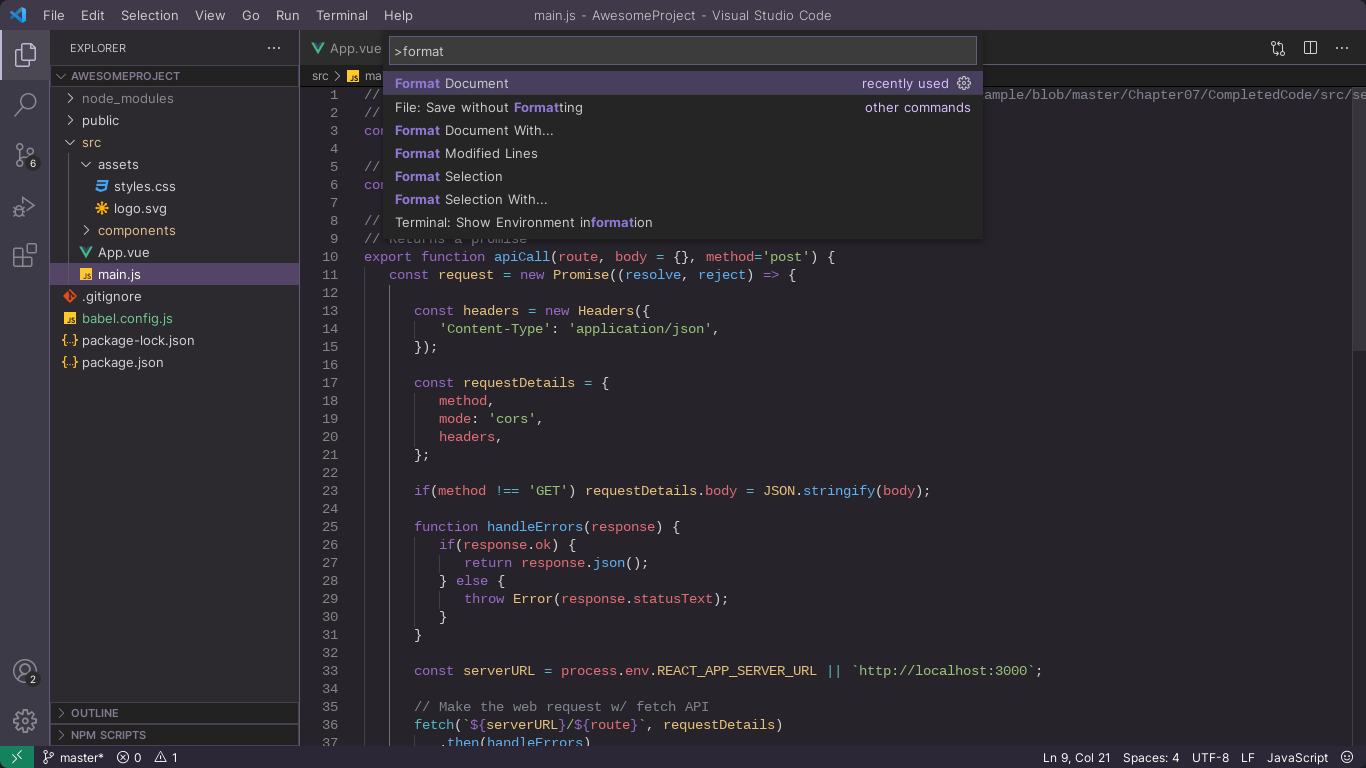Choose Format Selection With... command
The width and height of the screenshot is (1366, 768).
pos(683,199)
